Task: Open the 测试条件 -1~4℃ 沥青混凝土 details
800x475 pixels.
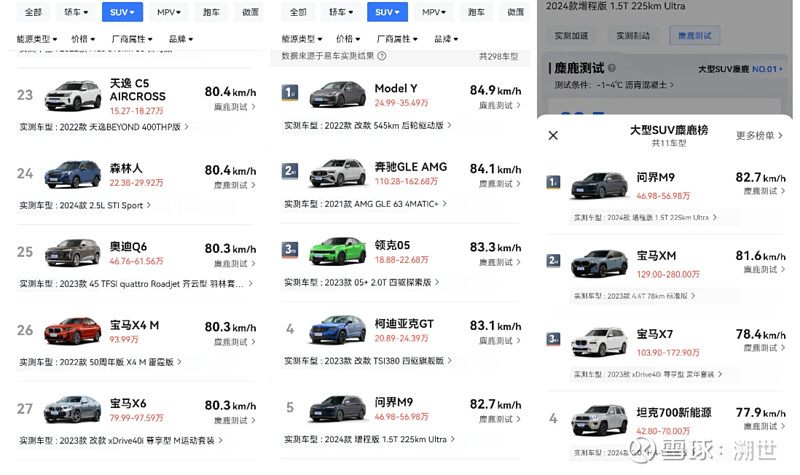Action: point(614,85)
